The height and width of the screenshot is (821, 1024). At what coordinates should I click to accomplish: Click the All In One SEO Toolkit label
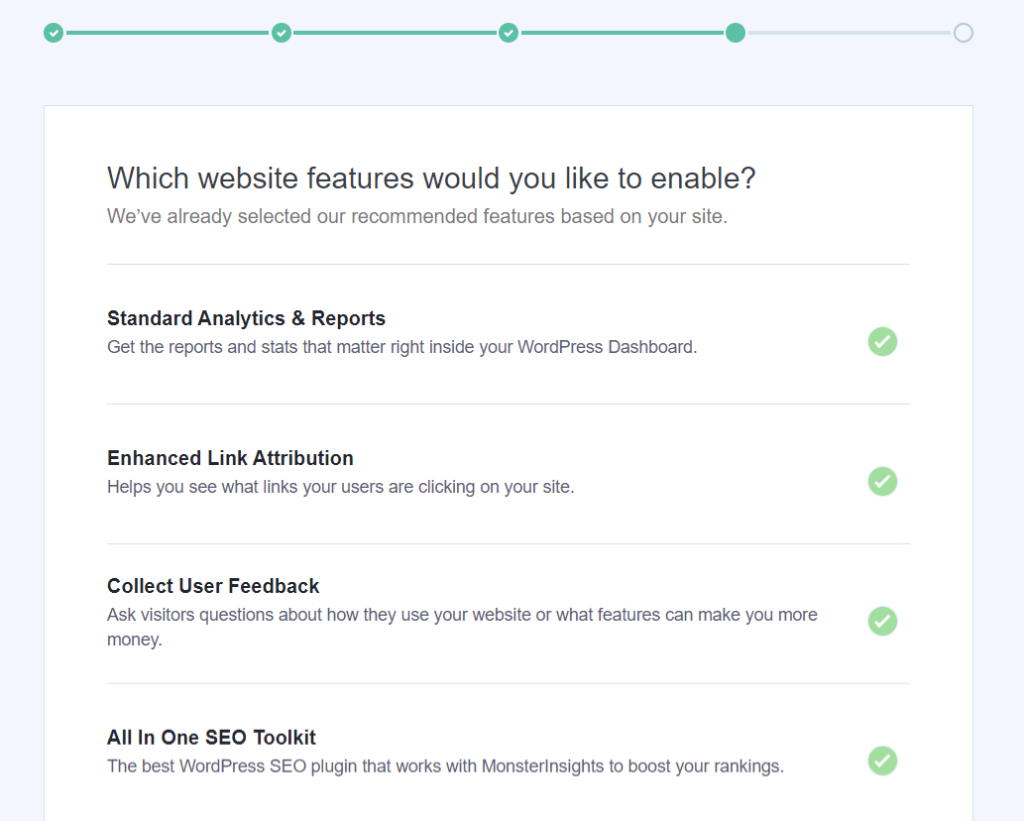point(211,737)
